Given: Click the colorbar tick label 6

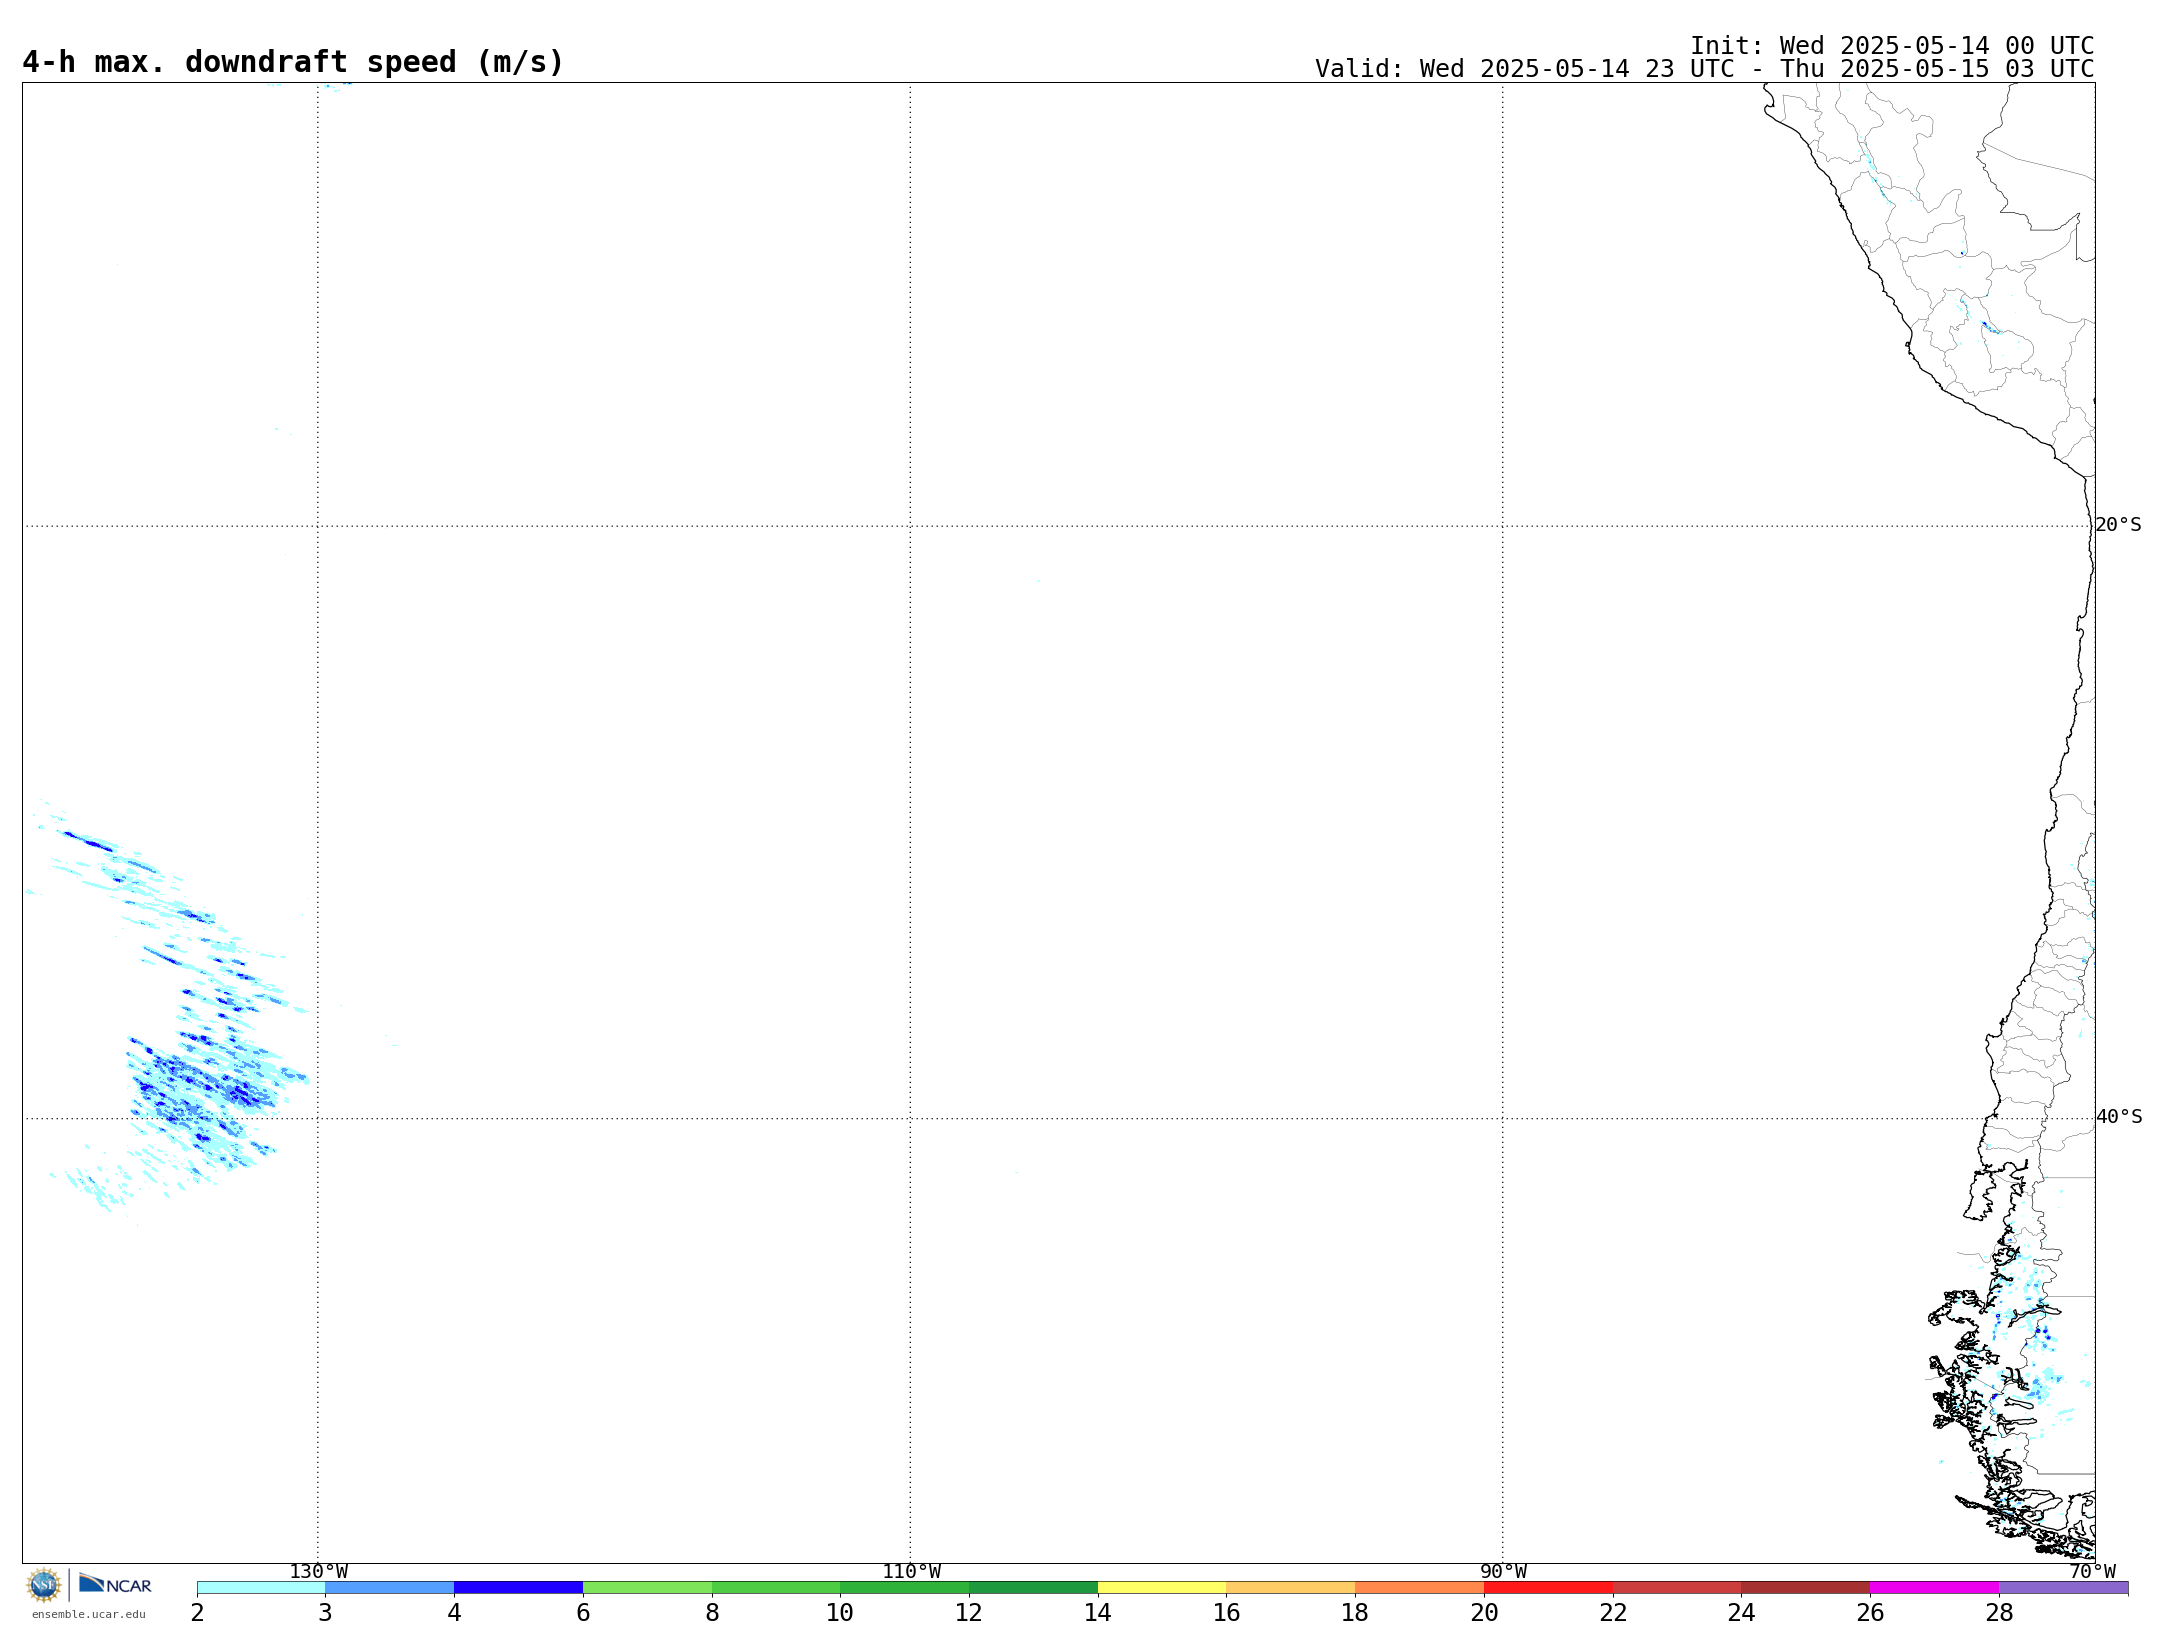Looking at the screenshot, I should (583, 1613).
